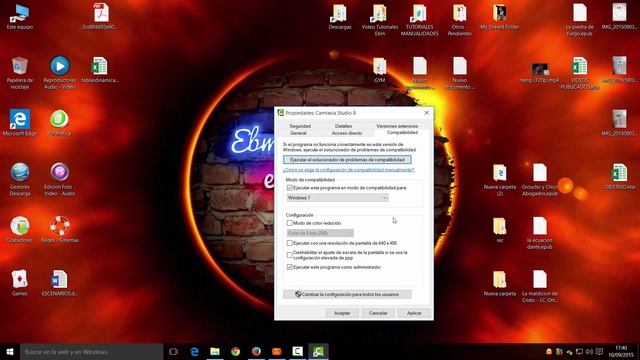Select the Nueva carpeta (2) folder
Image resolution: width=640 pixels, height=360 pixels.
pos(500,180)
